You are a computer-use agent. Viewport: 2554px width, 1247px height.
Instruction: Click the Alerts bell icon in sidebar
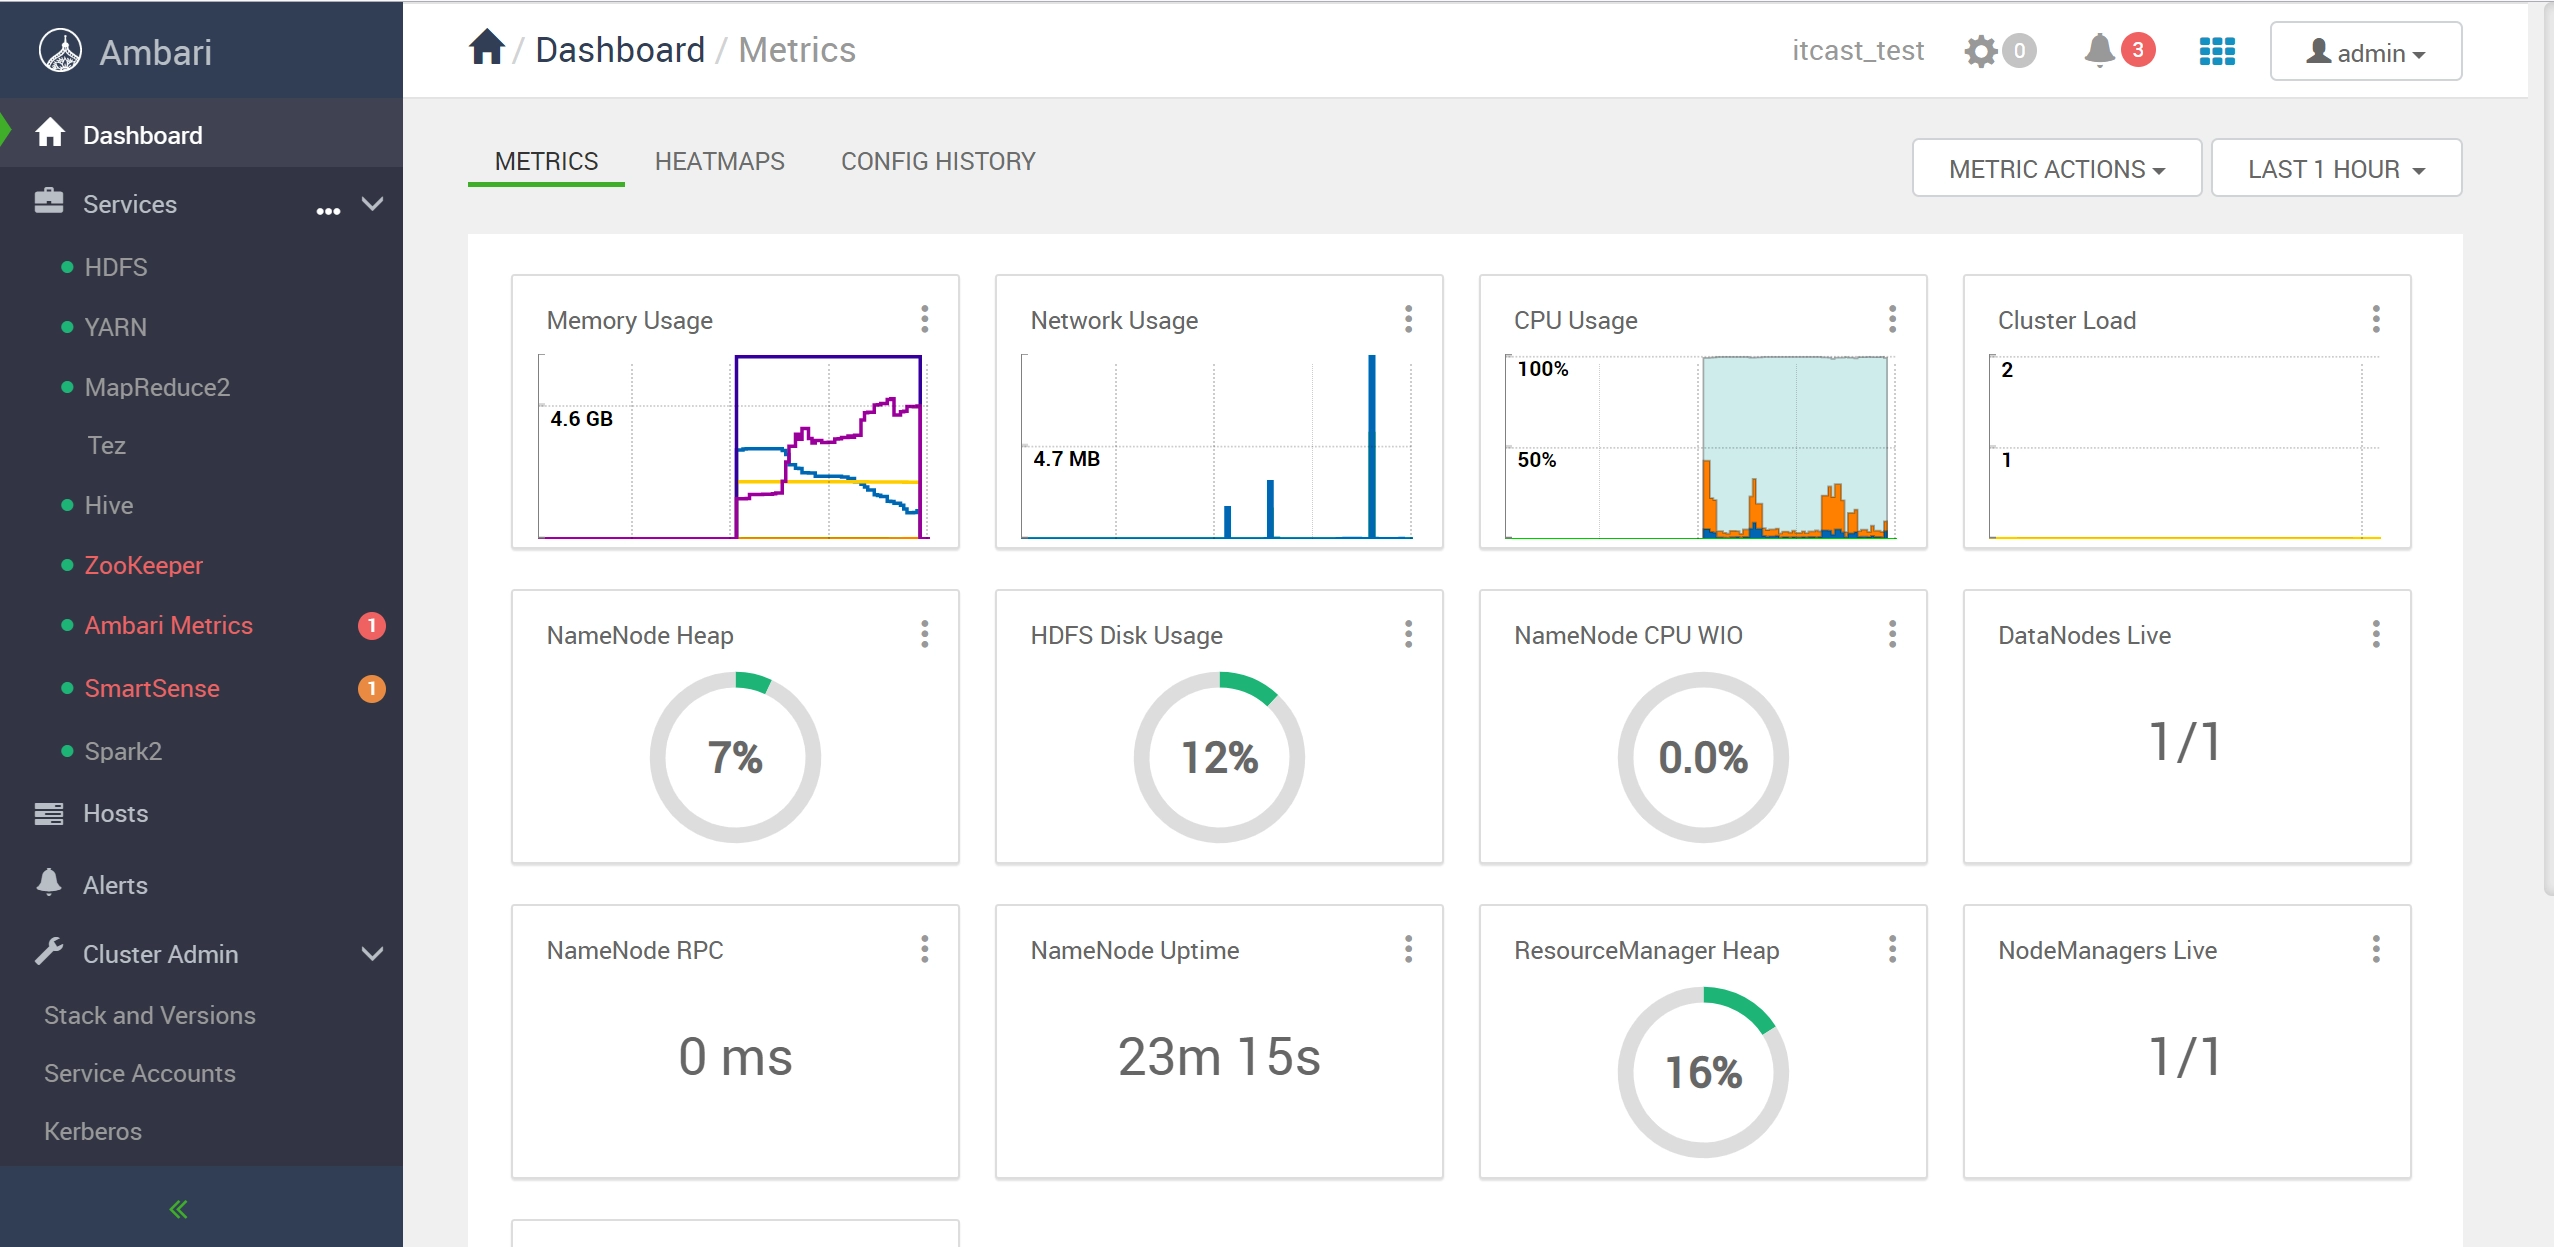point(48,882)
